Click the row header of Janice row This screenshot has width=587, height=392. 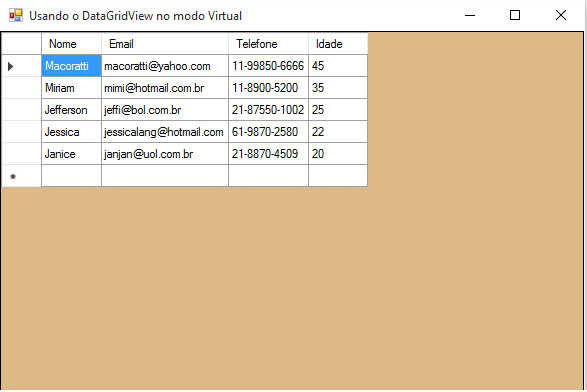(22, 154)
